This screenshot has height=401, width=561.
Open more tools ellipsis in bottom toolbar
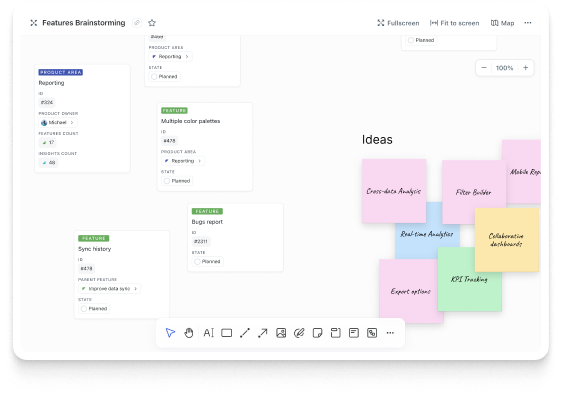[390, 333]
